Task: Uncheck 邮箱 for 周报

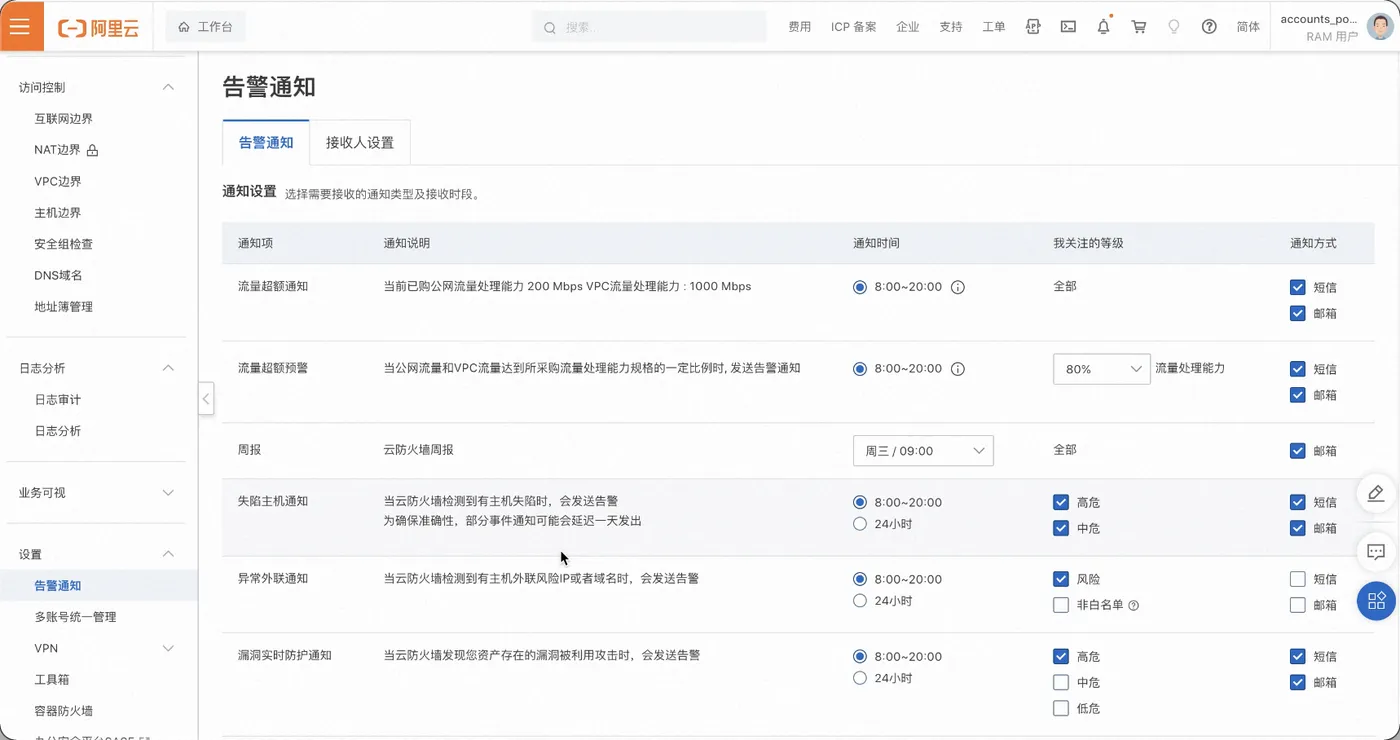Action: pyautogui.click(x=1298, y=451)
